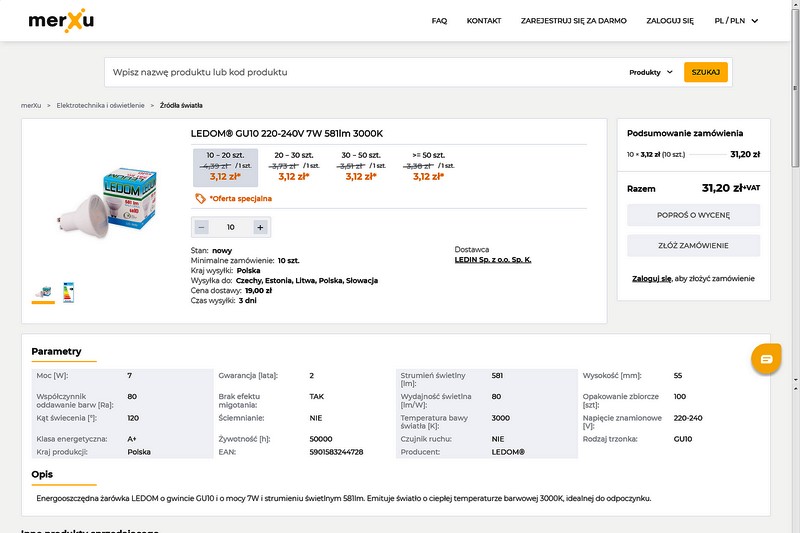800x533 pixels.
Task: Click the Żywotność value 50000
Action: 320,439
